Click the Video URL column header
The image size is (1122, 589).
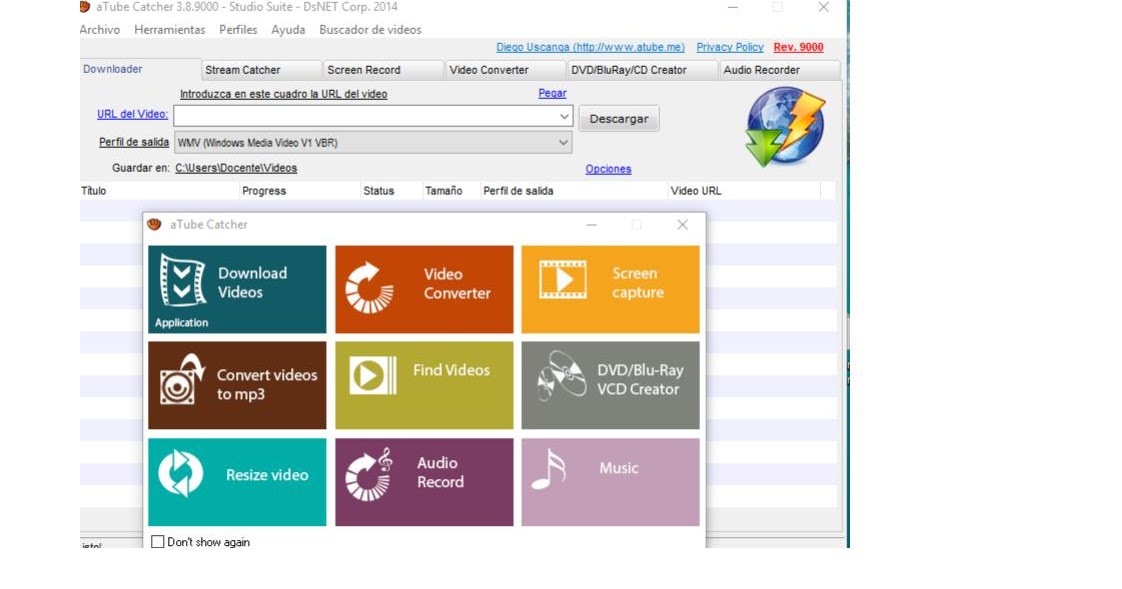click(744, 191)
